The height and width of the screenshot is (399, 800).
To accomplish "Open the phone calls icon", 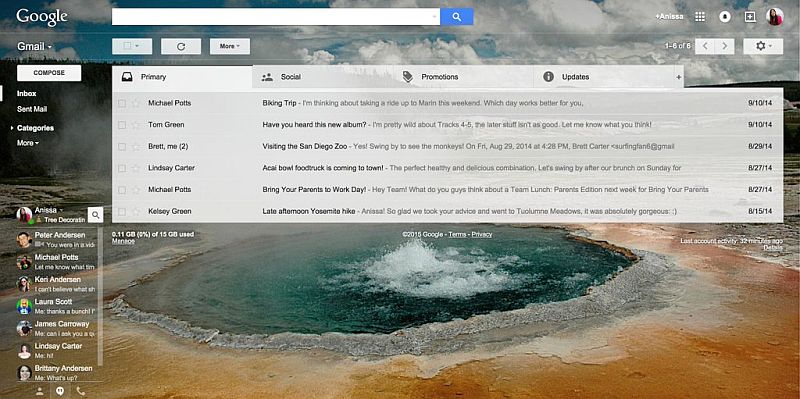I will pos(81,391).
